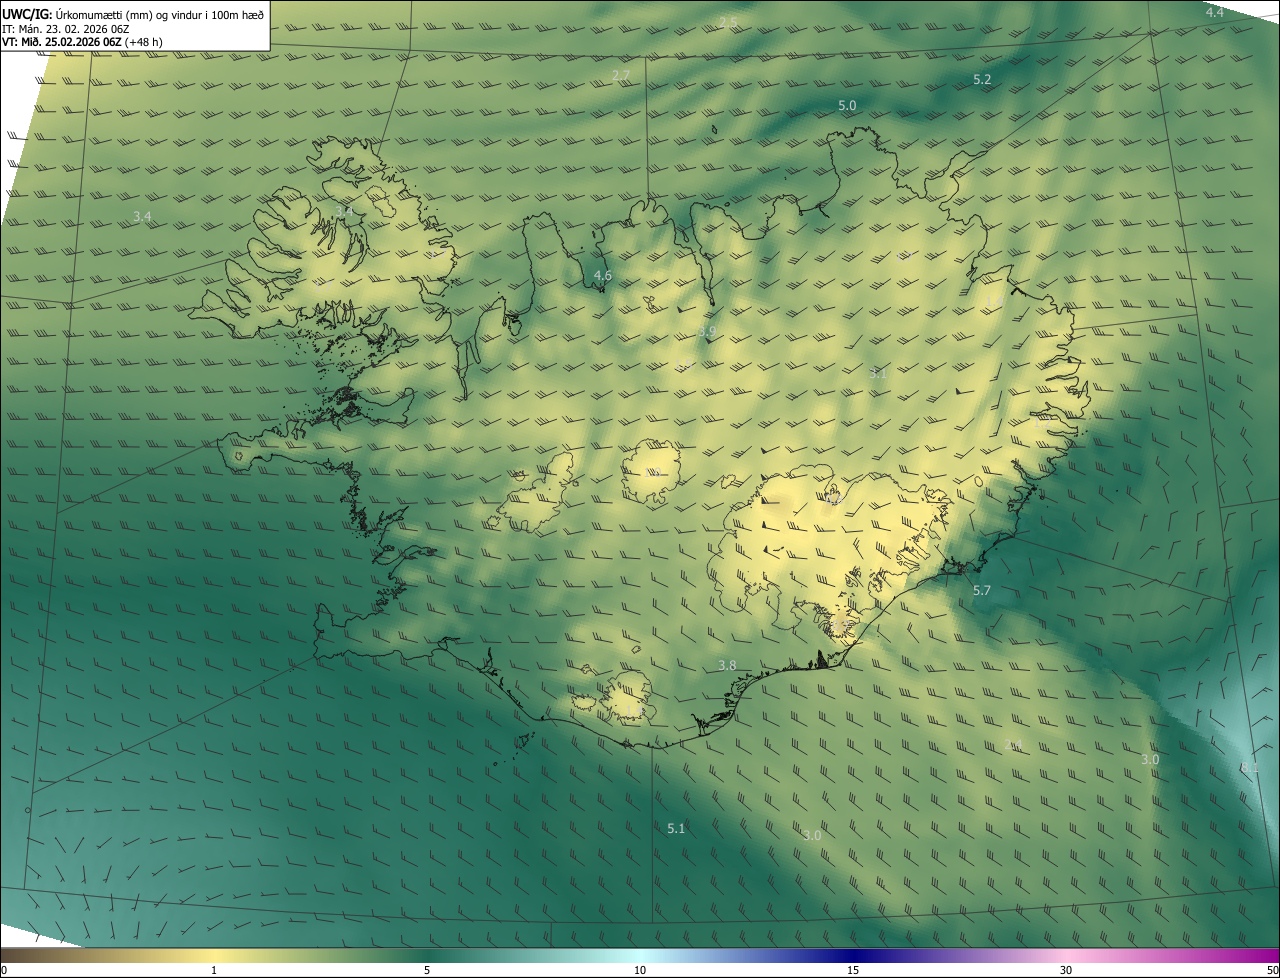Viewport: 1280px width, 978px height.
Task: Click the "50" tick label on the color scale
Action: pyautogui.click(x=1272, y=970)
